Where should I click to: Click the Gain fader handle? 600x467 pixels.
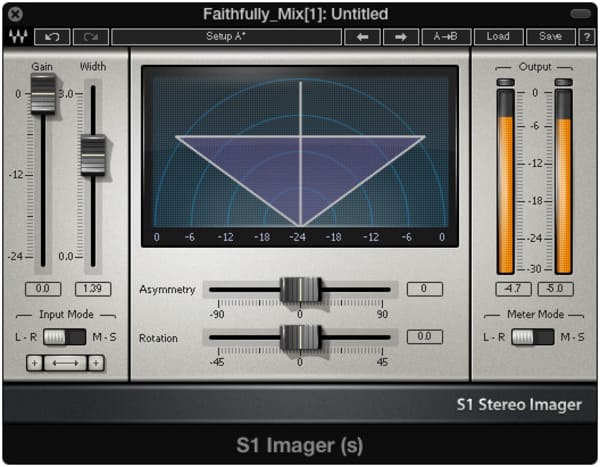click(x=43, y=94)
